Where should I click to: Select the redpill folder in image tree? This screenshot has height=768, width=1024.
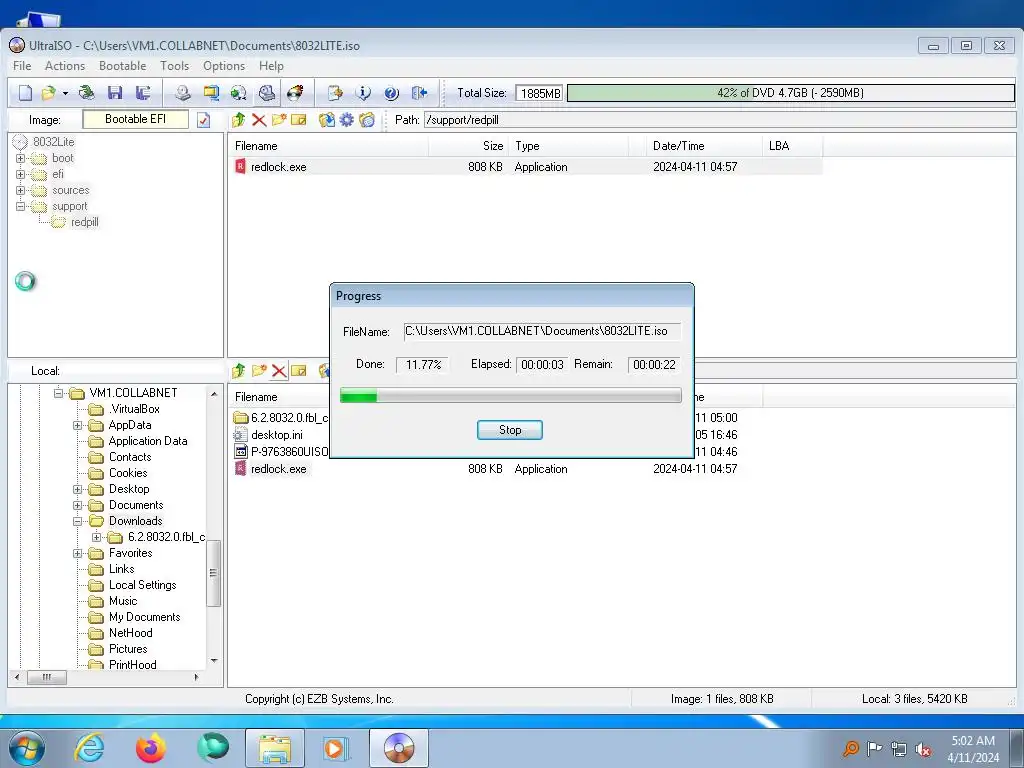tap(84, 222)
